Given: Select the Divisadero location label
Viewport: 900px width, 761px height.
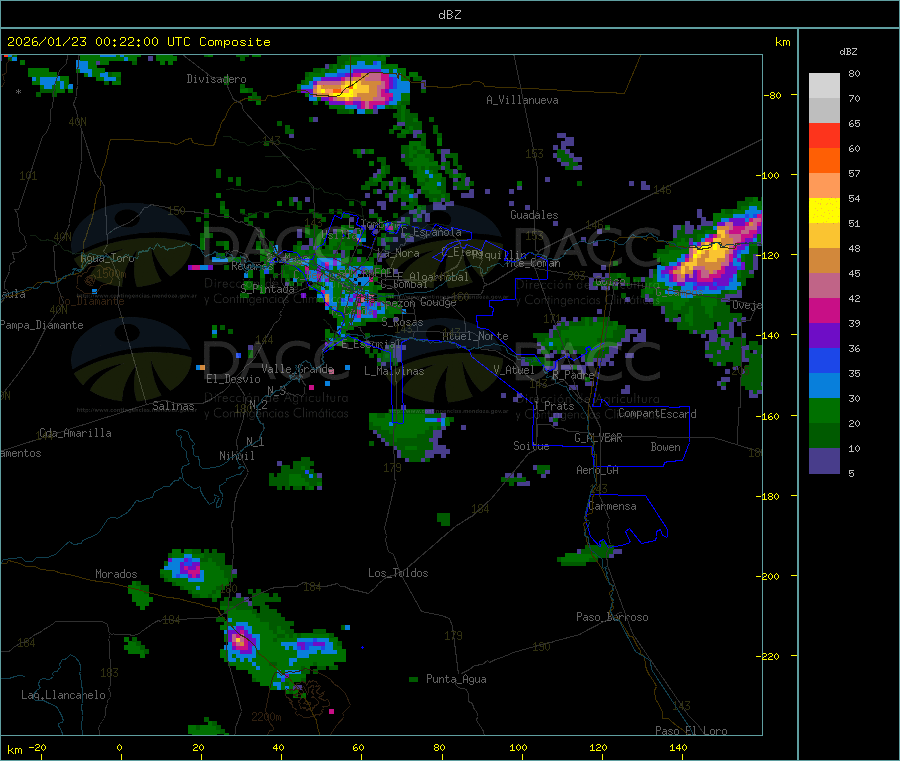Looking at the screenshot, I should tap(216, 79).
